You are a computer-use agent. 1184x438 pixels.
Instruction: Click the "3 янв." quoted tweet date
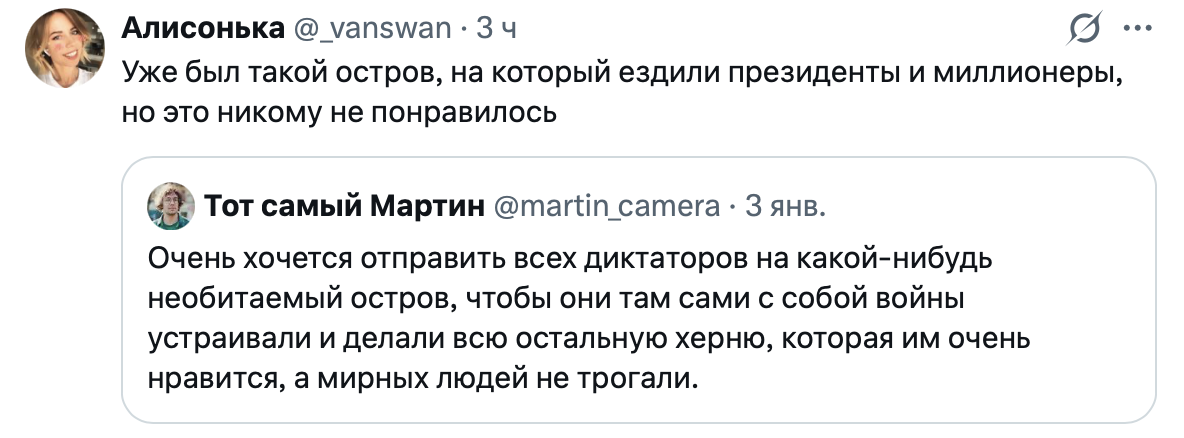pos(787,206)
